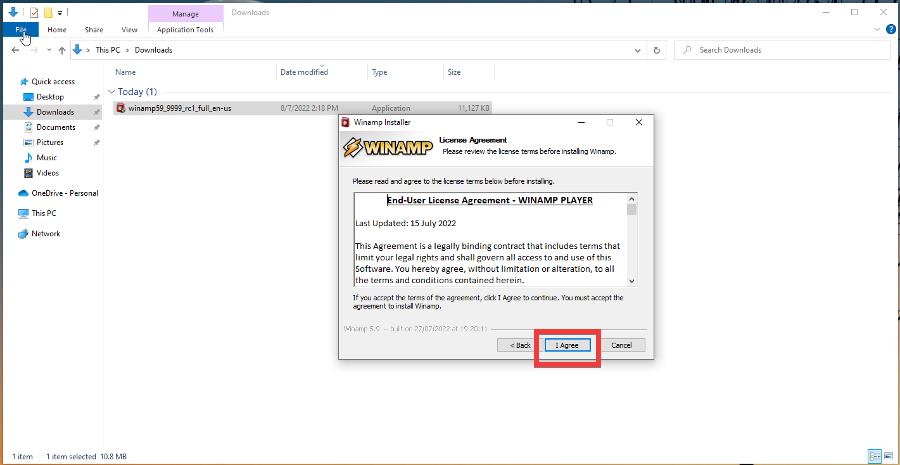Viewport: 900px width, 465px height.
Task: Collapse the Today (1) group
Action: 111,92
